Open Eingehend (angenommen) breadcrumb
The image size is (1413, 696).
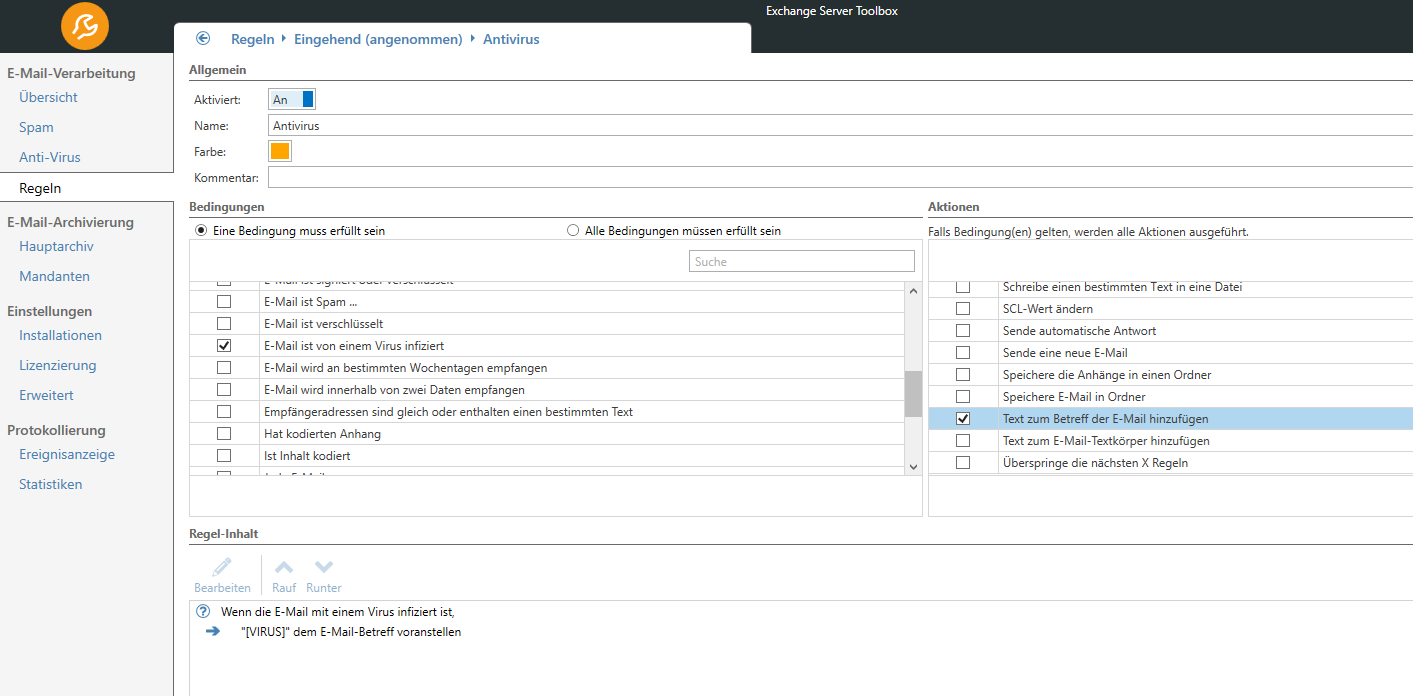pos(379,39)
